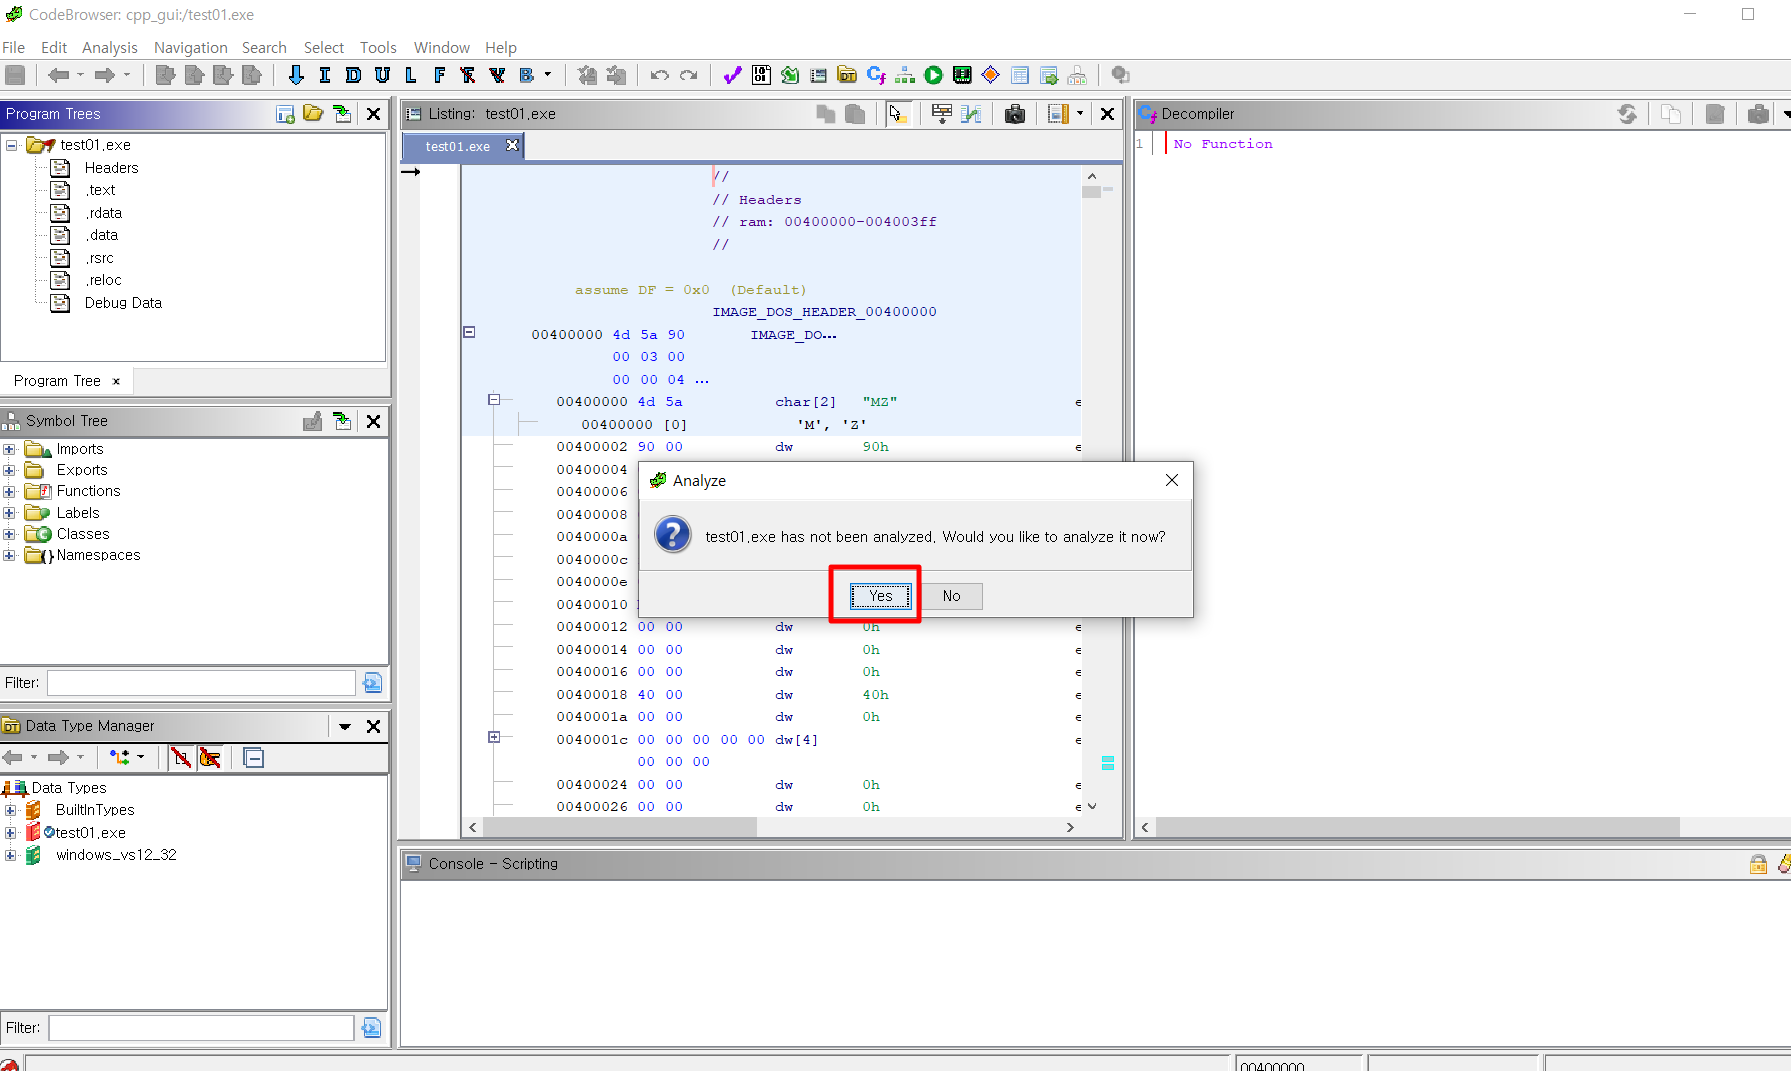
Task: Snapshot the Decompiler with its camera icon
Action: coord(1759,113)
